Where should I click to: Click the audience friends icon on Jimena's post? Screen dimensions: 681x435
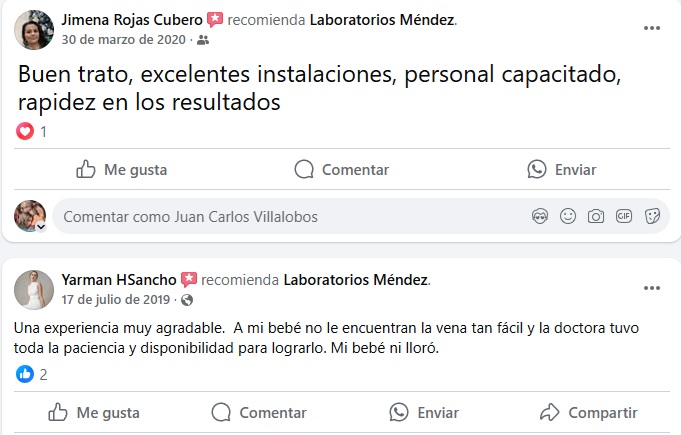203,40
